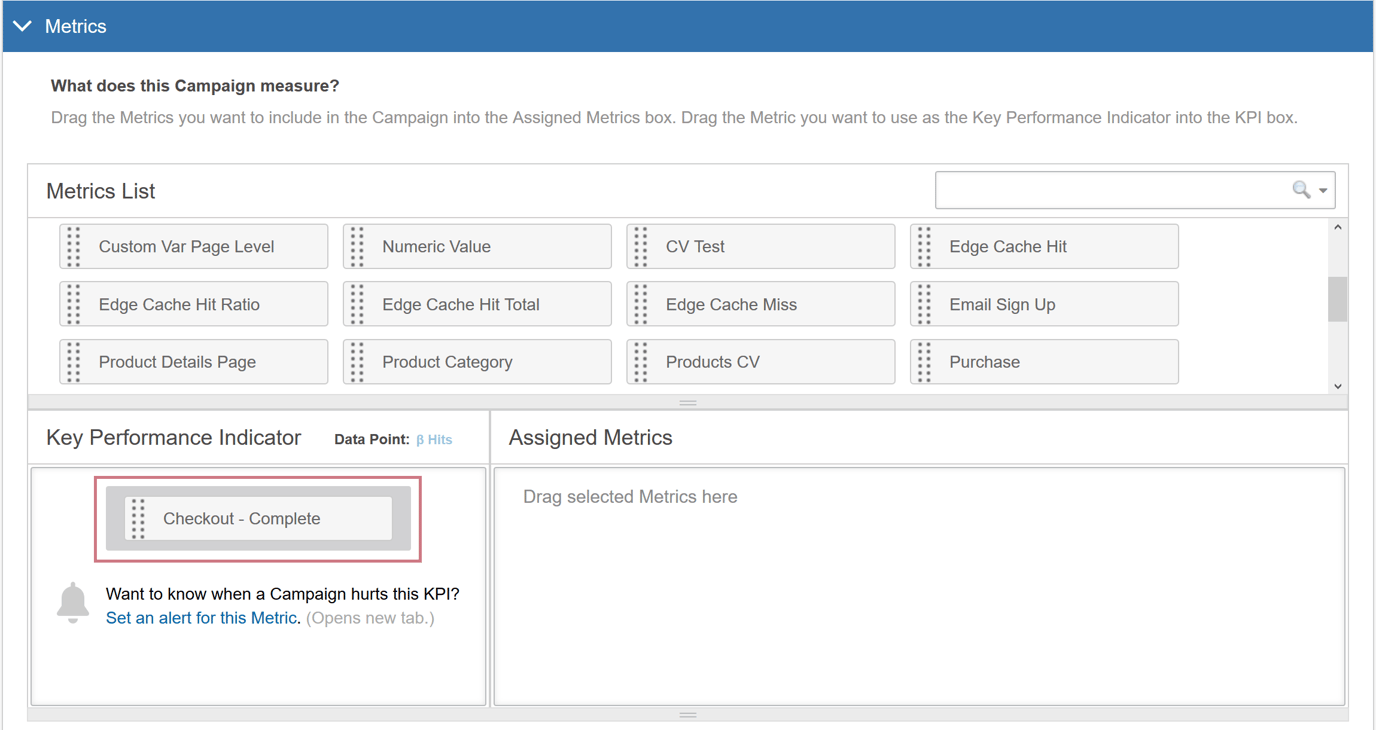This screenshot has height=730, width=1376.
Task: Grab the CV Test drag handle
Action: (641, 247)
